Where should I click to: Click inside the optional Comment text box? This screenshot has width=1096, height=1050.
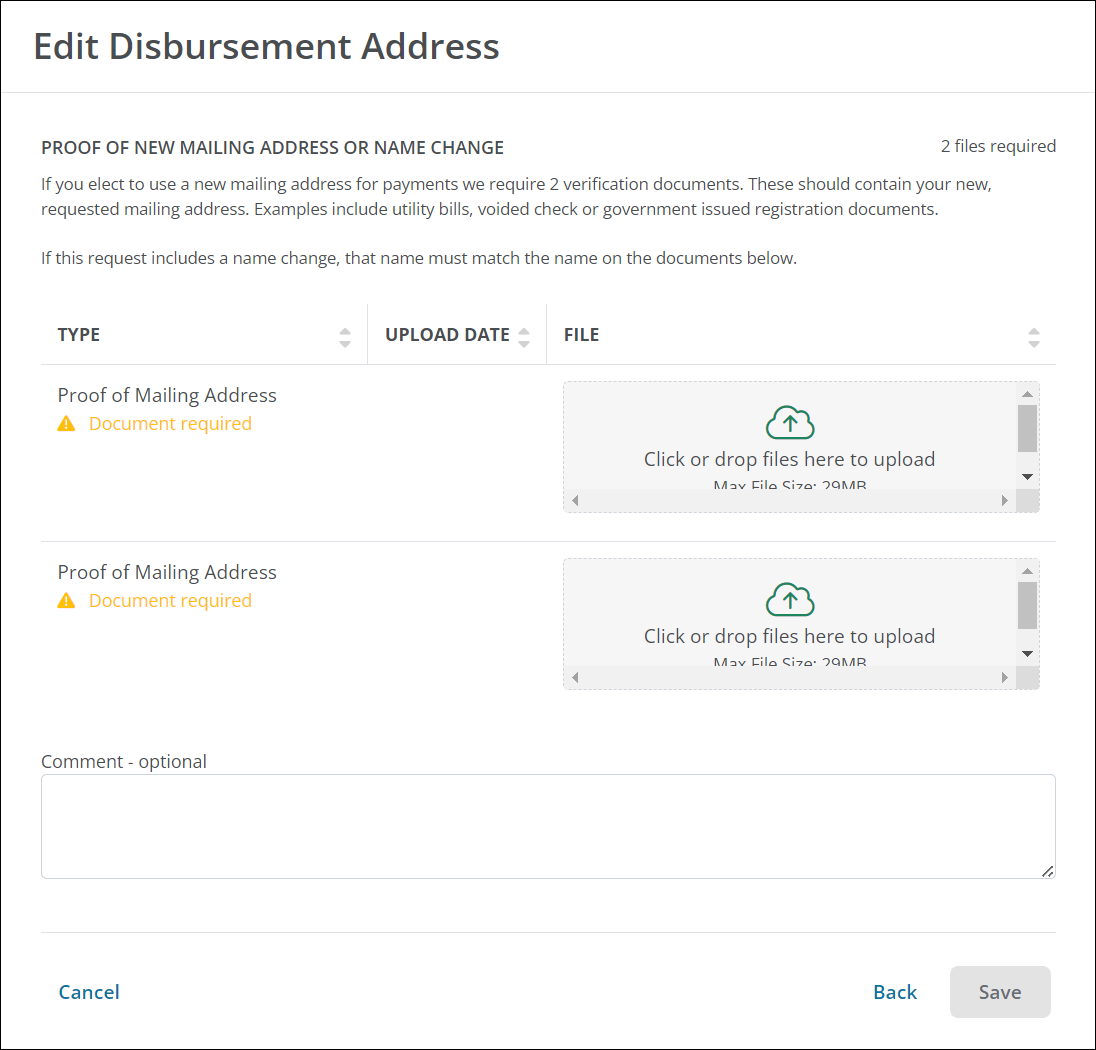coord(547,826)
